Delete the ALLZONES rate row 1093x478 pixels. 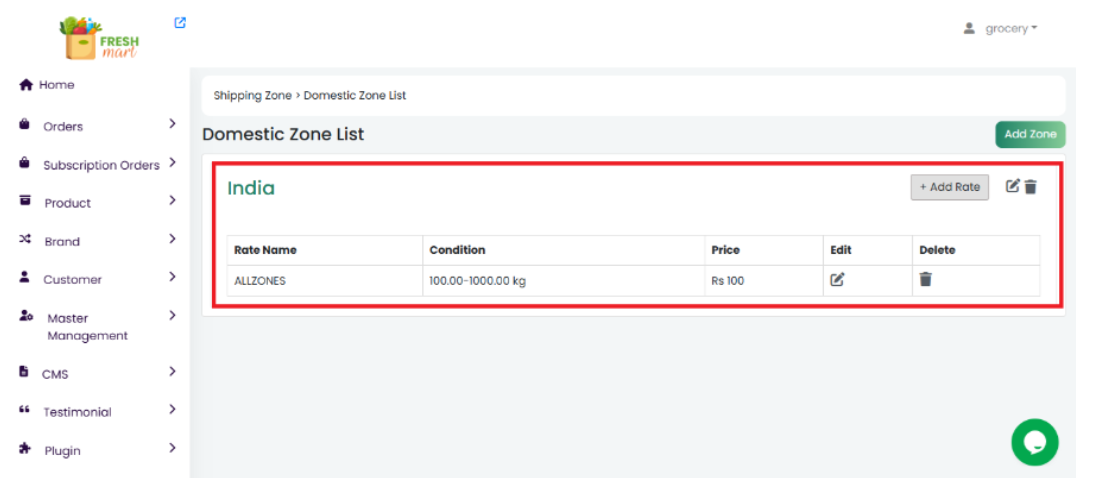tap(925, 280)
